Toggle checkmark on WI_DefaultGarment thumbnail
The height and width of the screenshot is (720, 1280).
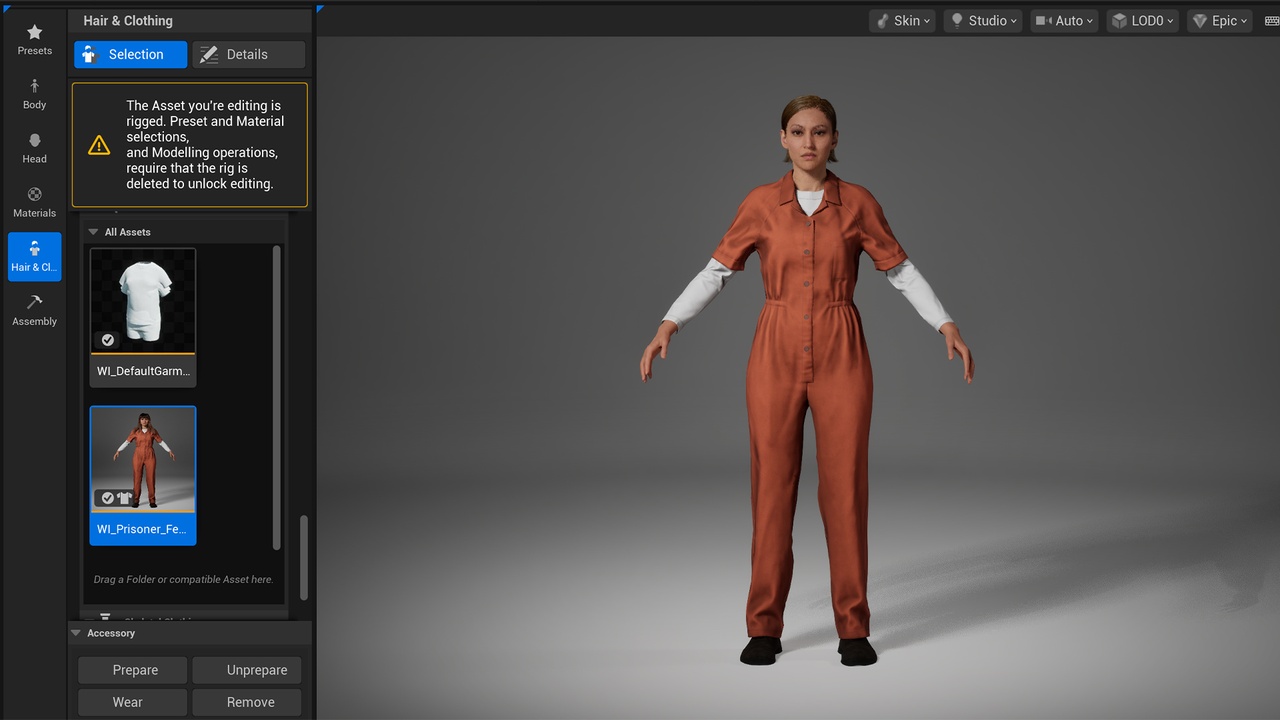108,340
